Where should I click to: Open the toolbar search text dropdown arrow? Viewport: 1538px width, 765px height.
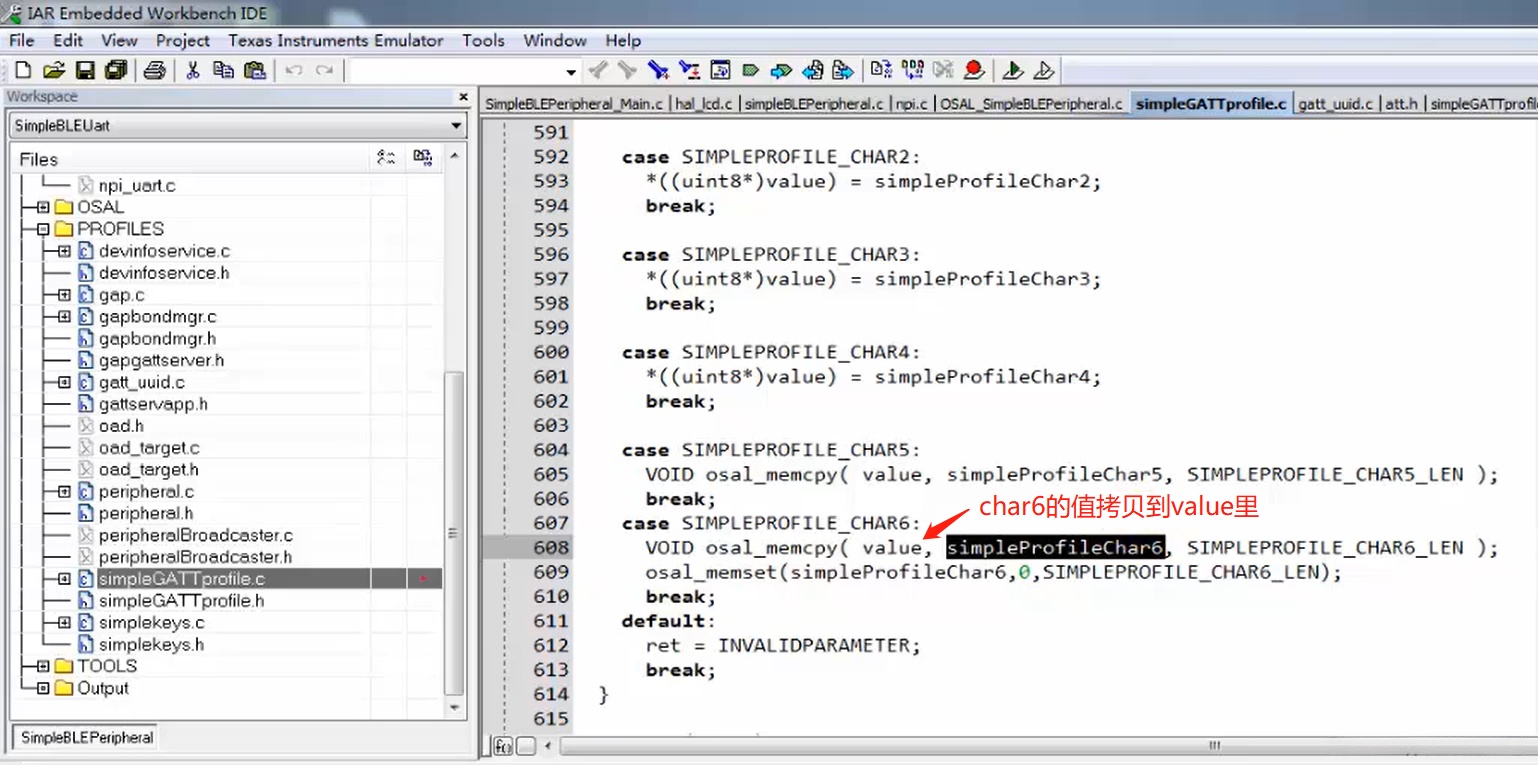(571, 71)
